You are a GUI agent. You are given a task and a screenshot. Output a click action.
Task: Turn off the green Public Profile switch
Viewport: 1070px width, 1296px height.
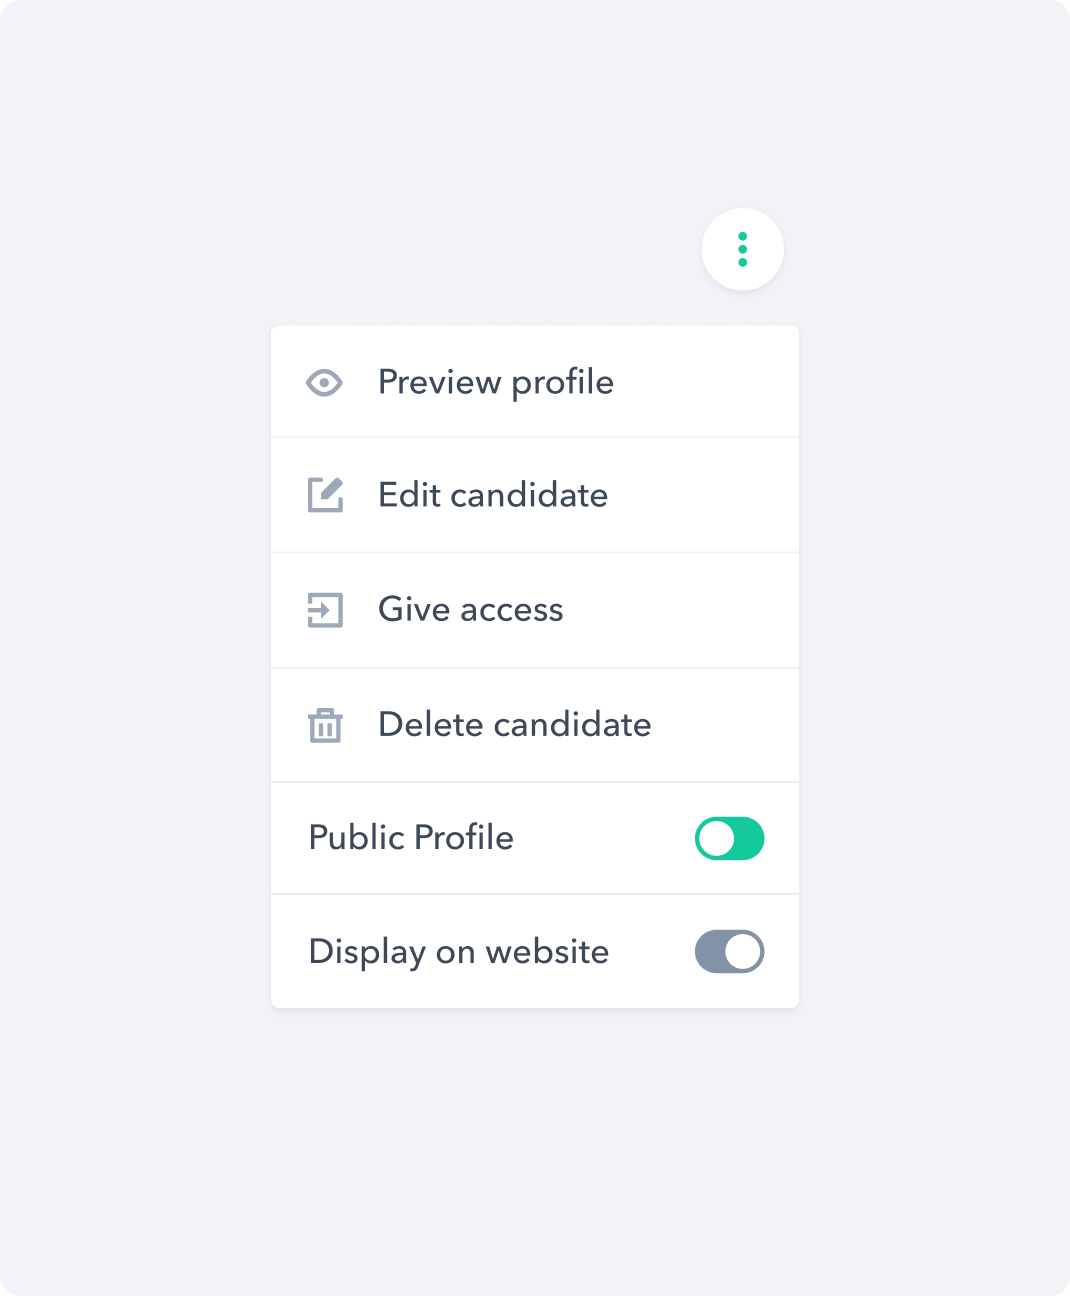pos(729,838)
